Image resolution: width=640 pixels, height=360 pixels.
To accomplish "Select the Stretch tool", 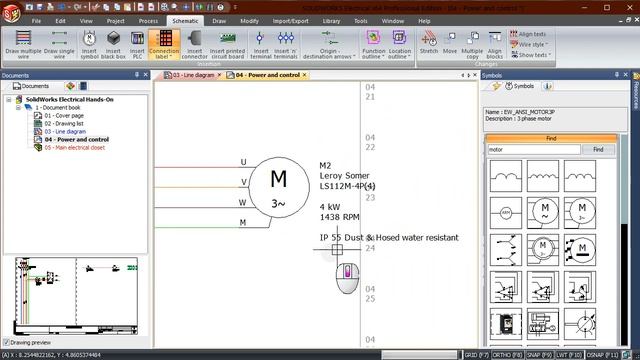I will point(429,42).
